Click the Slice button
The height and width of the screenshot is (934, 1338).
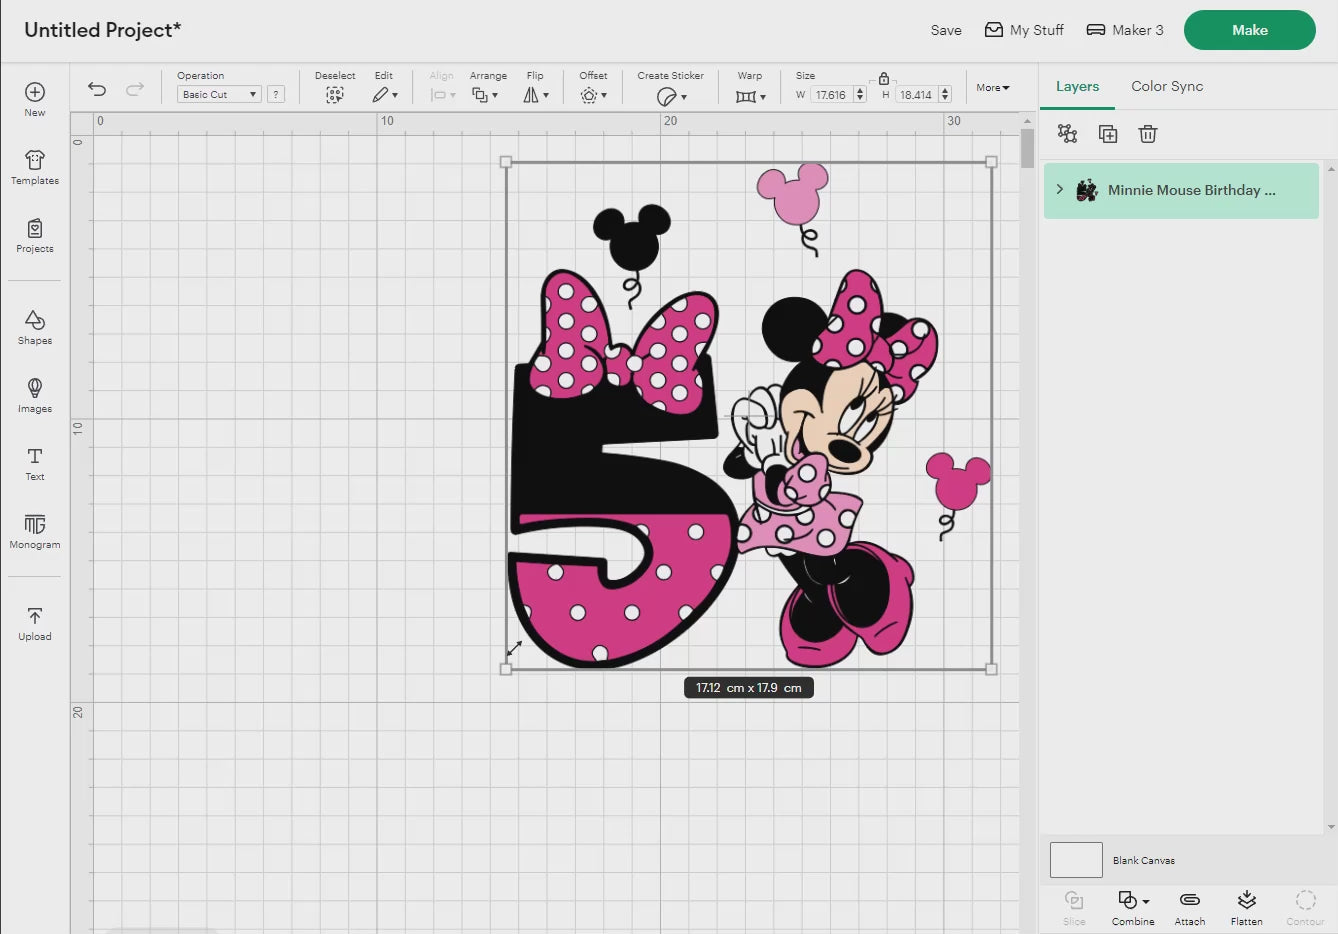click(x=1074, y=908)
